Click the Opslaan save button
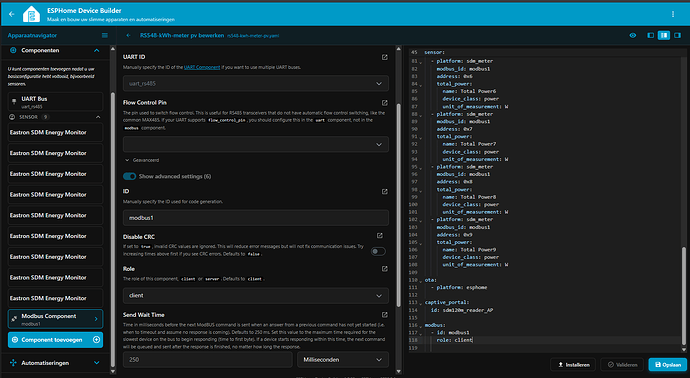This screenshot has width=690, height=378. coord(668,365)
